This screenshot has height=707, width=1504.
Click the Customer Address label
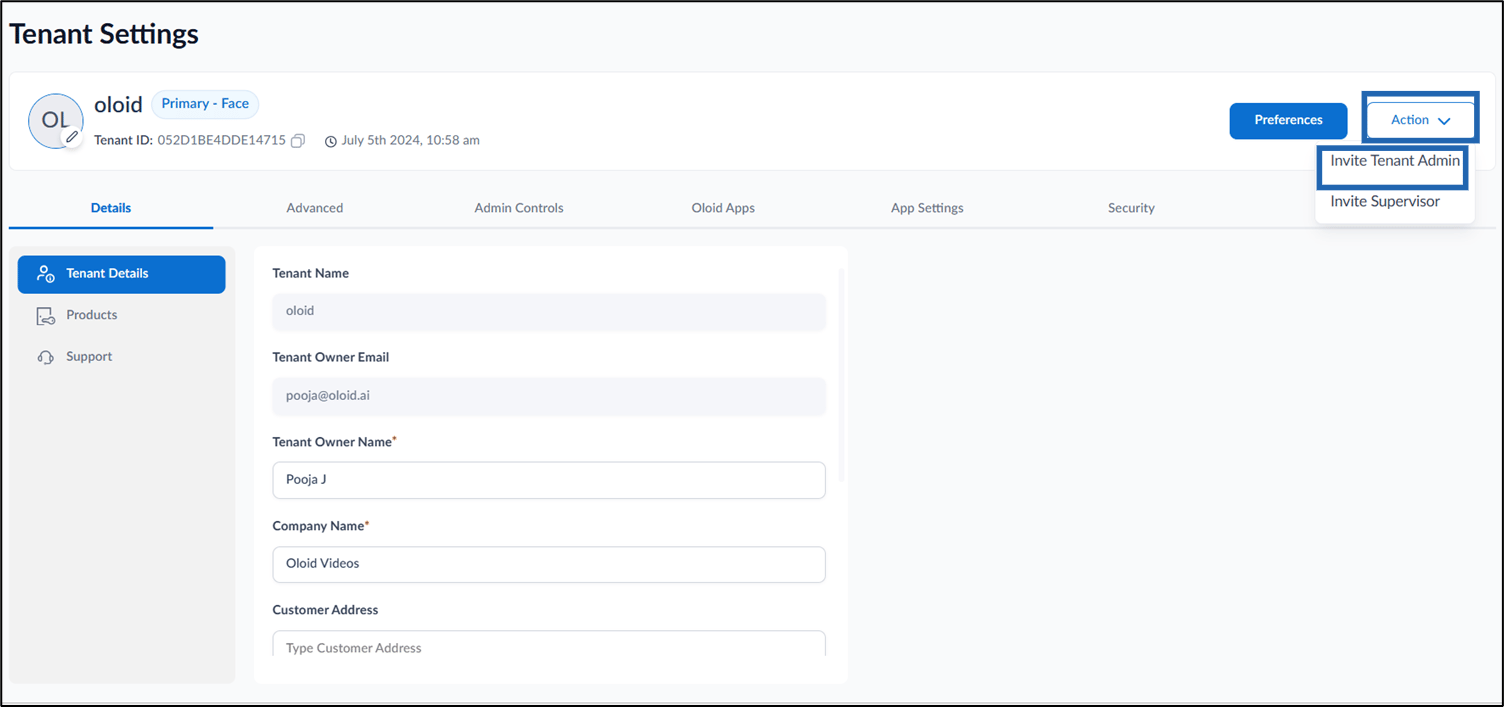tap(325, 610)
